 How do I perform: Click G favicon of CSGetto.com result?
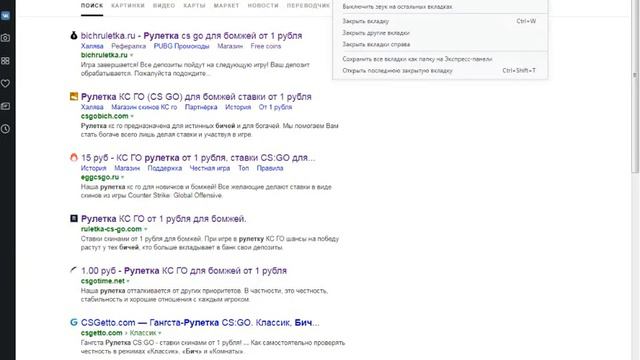[74, 322]
